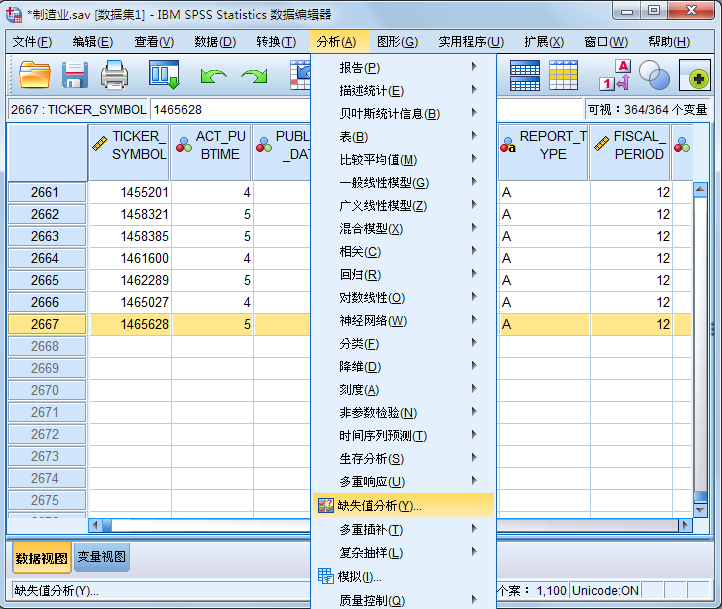Expand the 多重插补(T) submenu
Screen dimensions: 722x609
404,529
